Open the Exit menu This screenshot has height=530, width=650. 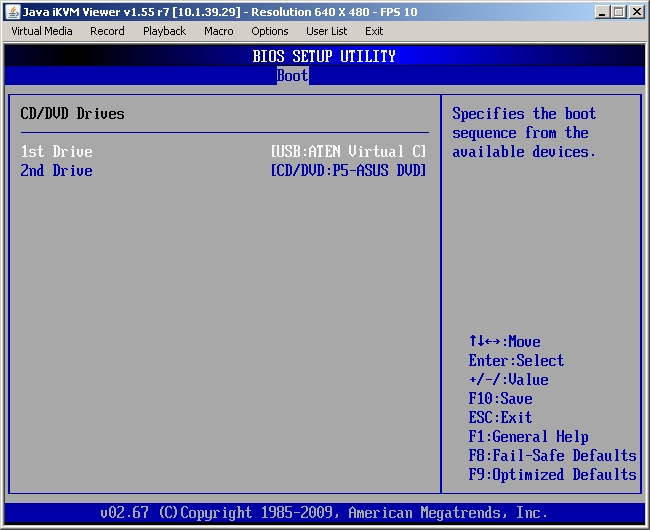(374, 31)
